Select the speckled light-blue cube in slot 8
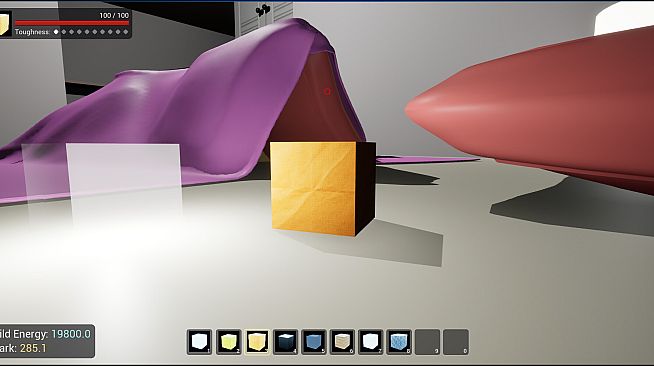This screenshot has width=654, height=366. (399, 342)
